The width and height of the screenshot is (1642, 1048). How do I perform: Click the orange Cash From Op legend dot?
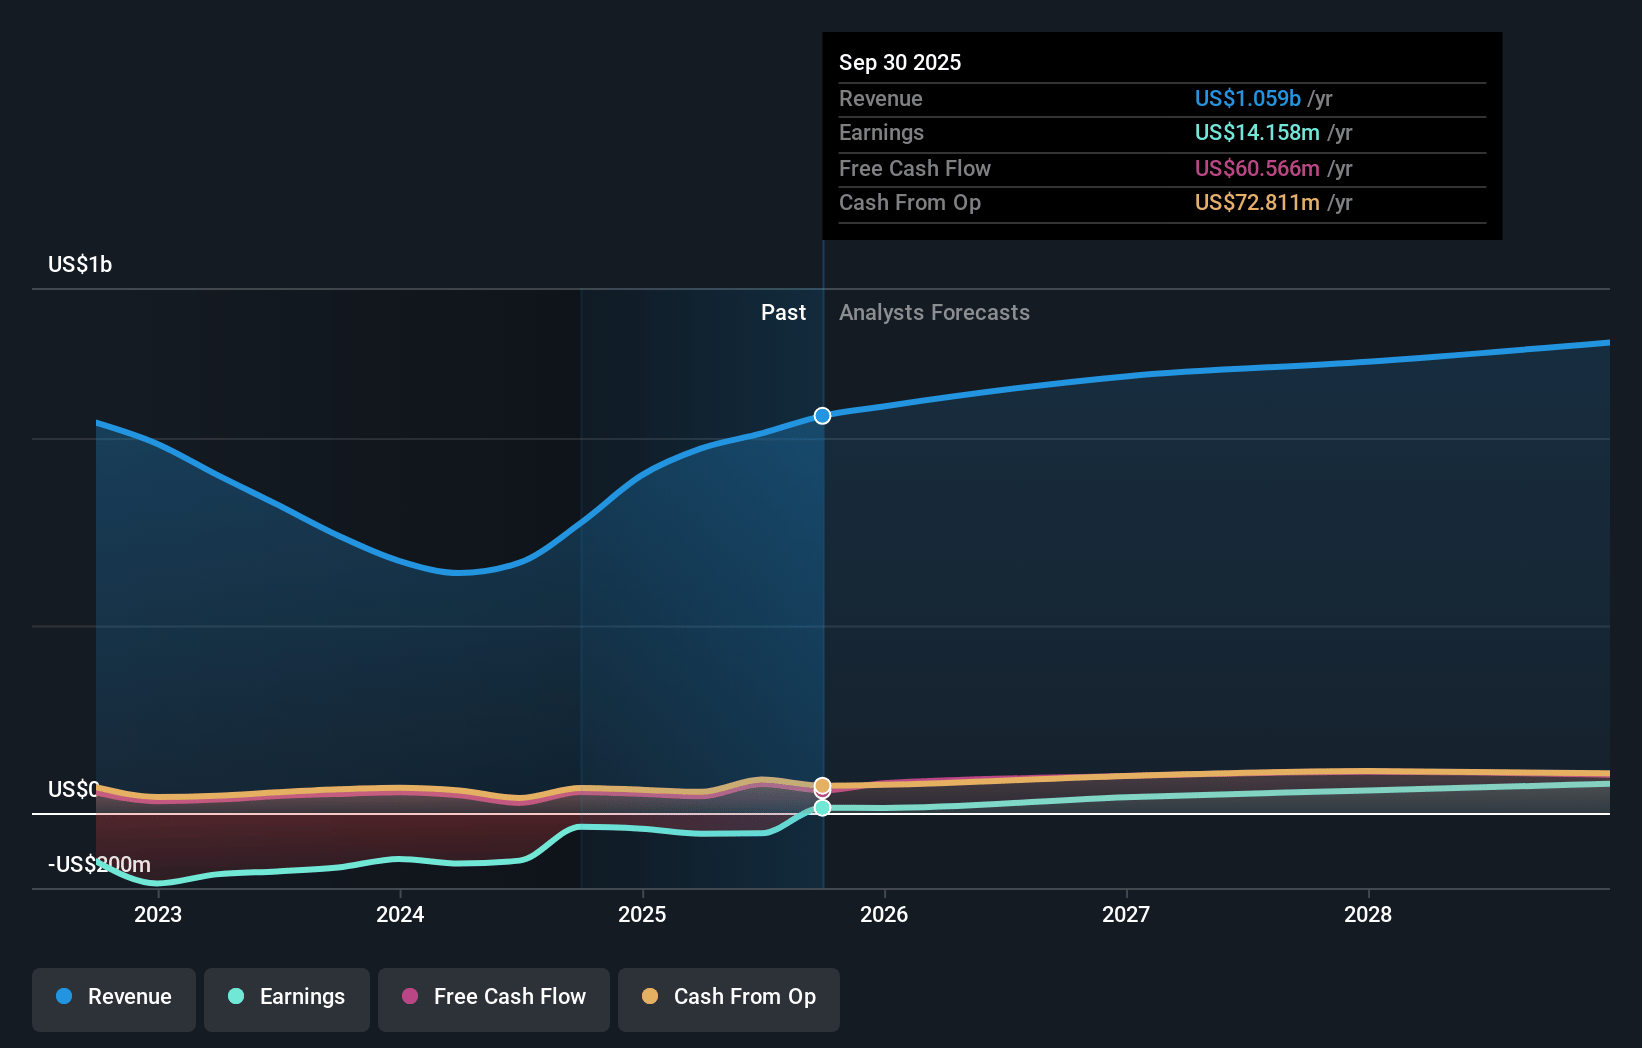click(x=650, y=997)
